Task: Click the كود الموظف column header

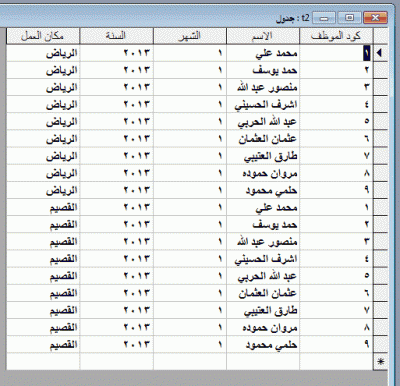Action: coord(336,36)
